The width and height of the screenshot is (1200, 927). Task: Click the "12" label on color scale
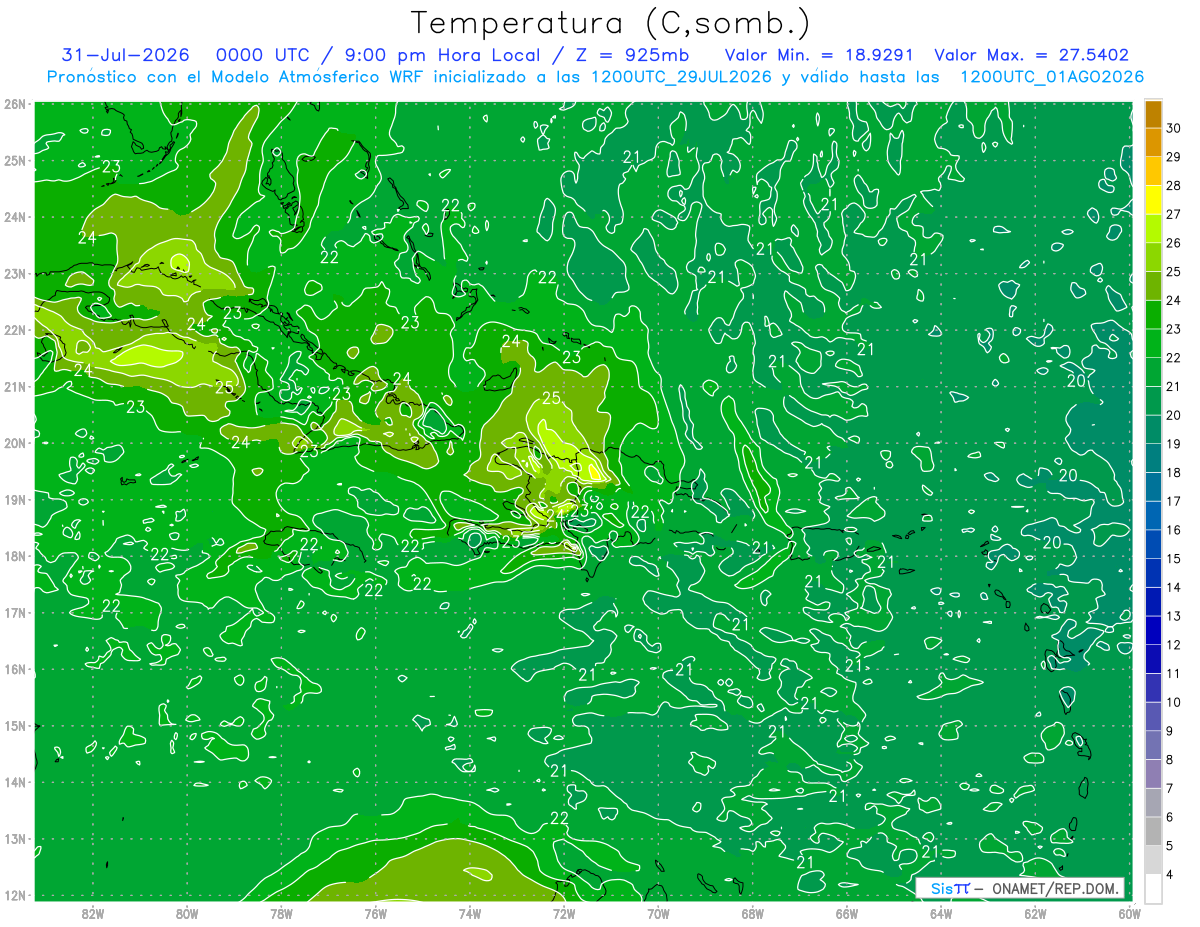pyautogui.click(x=1174, y=645)
